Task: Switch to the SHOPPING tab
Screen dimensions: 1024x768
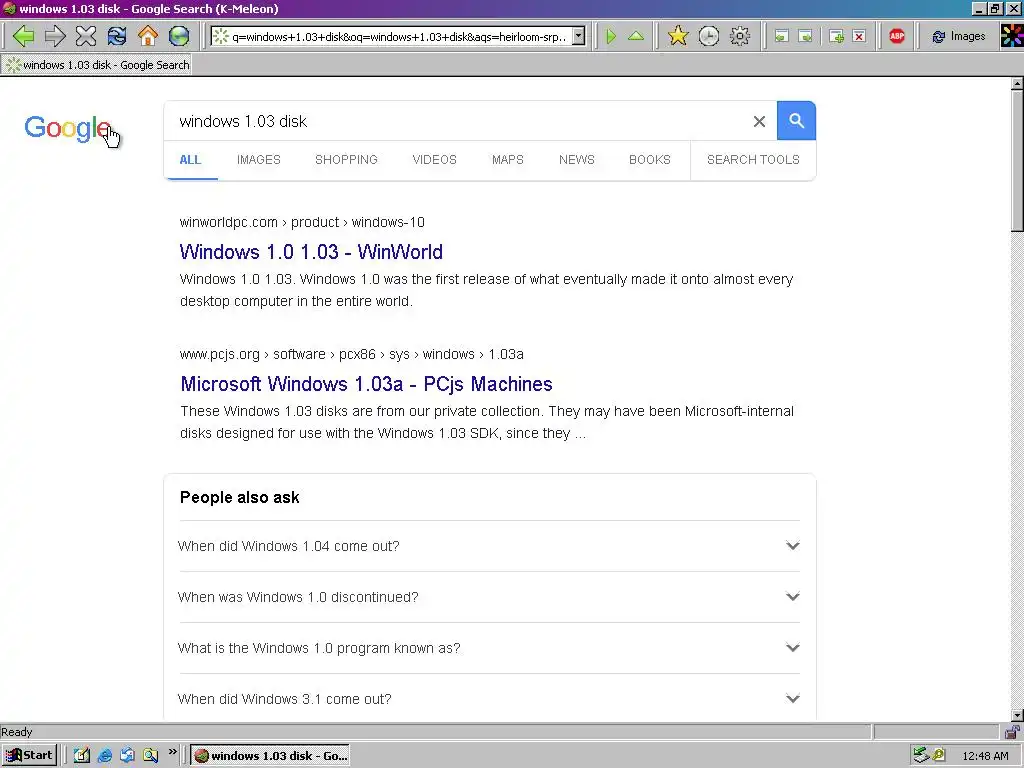Action: click(346, 160)
